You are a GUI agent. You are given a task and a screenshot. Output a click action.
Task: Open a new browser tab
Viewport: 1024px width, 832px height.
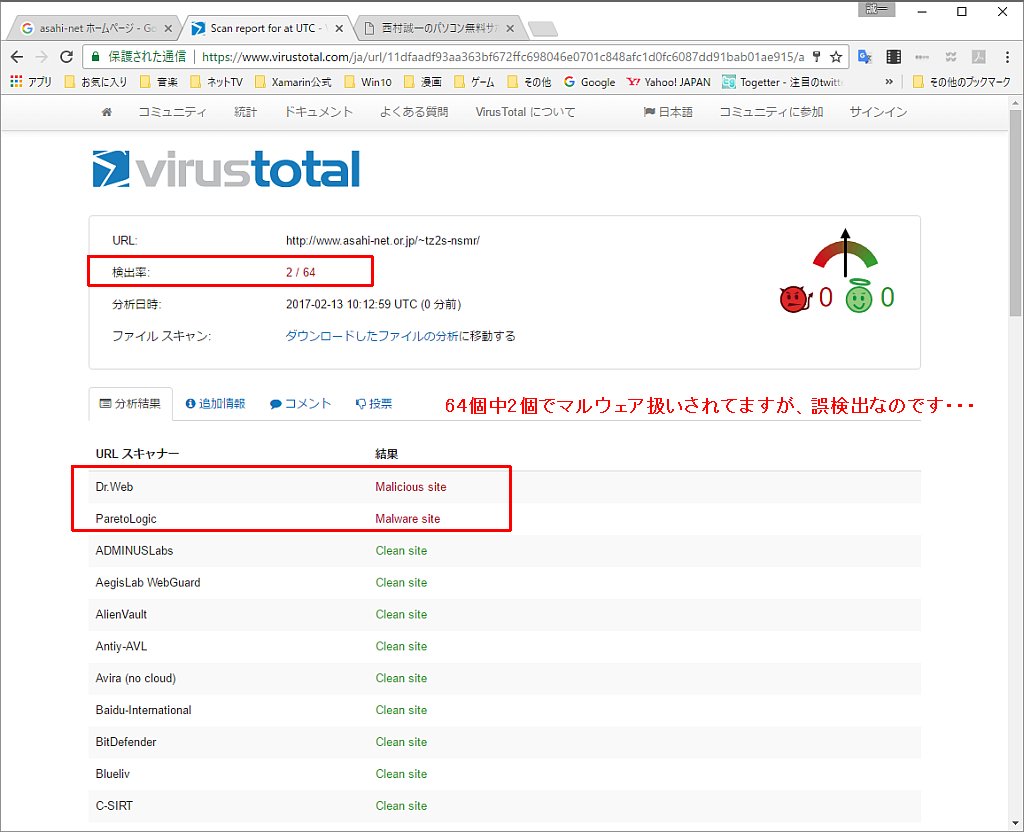tap(543, 29)
